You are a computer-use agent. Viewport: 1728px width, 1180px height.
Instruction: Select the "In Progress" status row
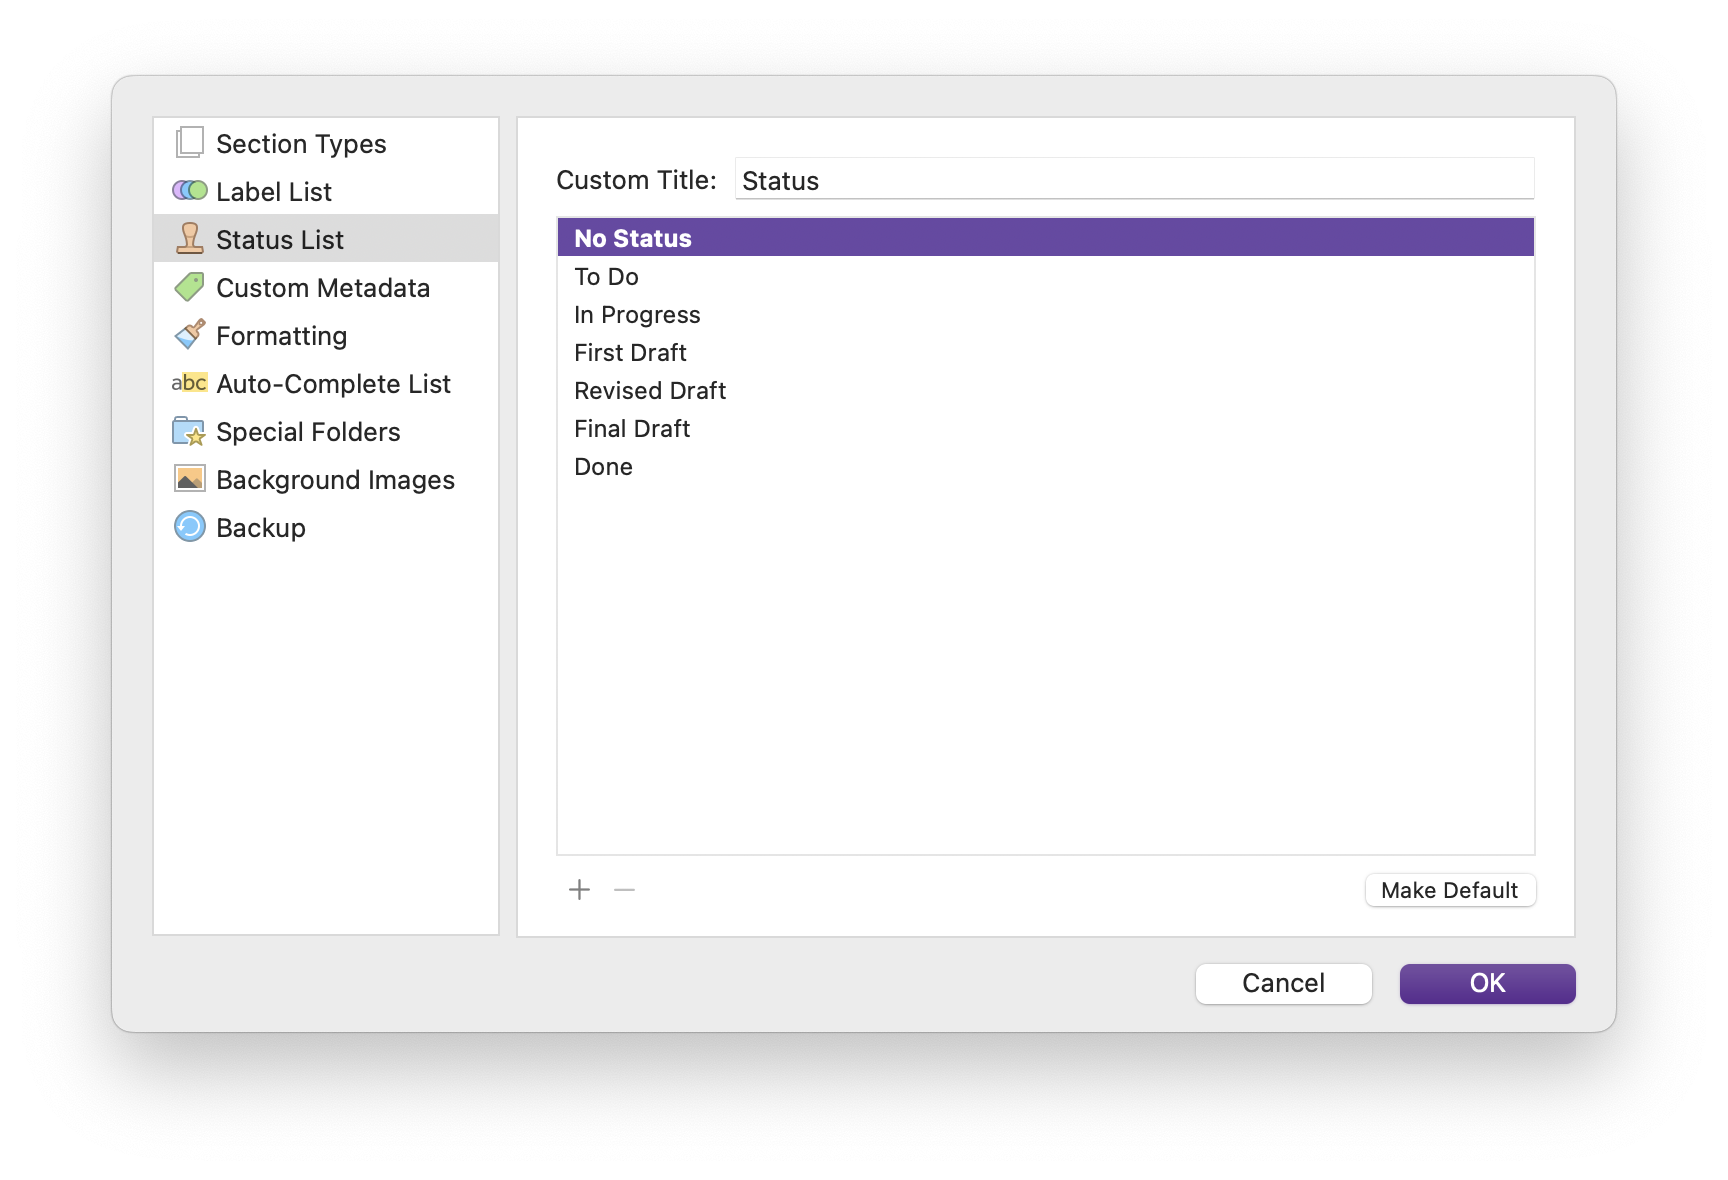pos(637,315)
